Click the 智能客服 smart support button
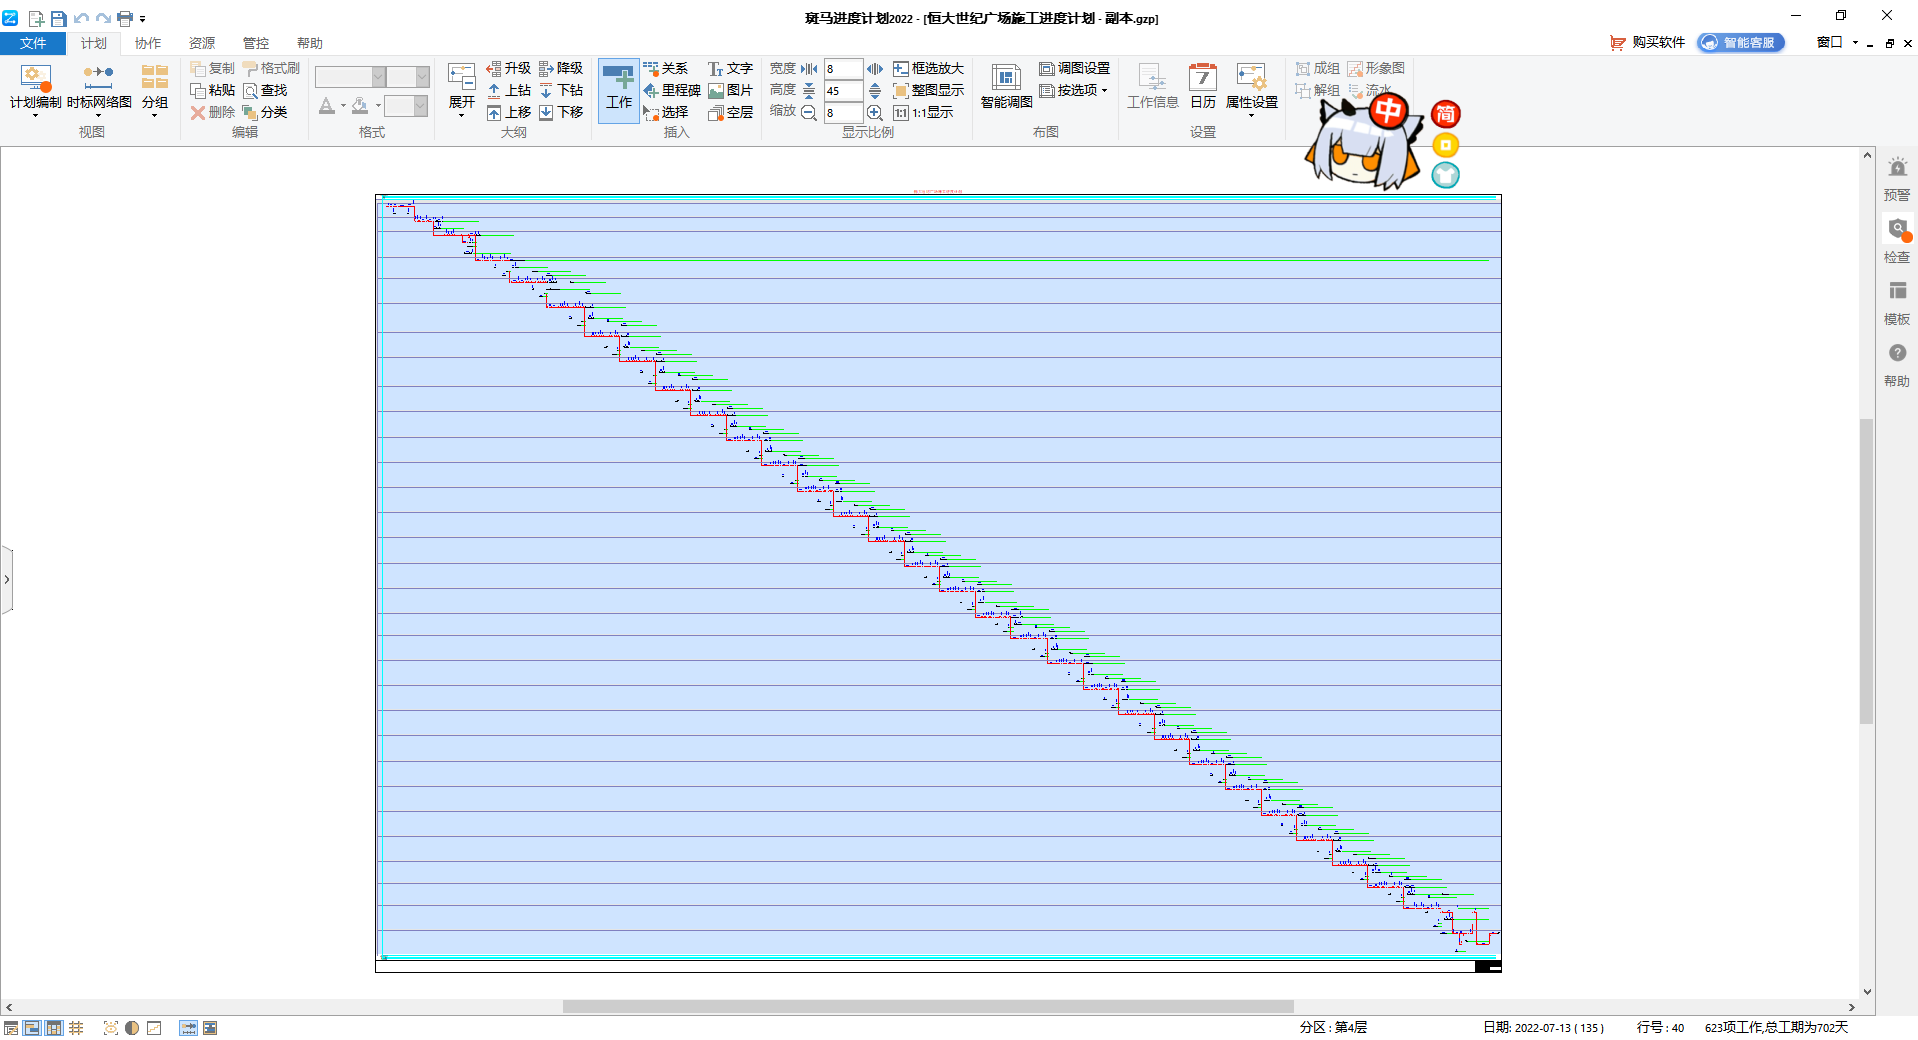1918x1040 pixels. click(x=1741, y=42)
